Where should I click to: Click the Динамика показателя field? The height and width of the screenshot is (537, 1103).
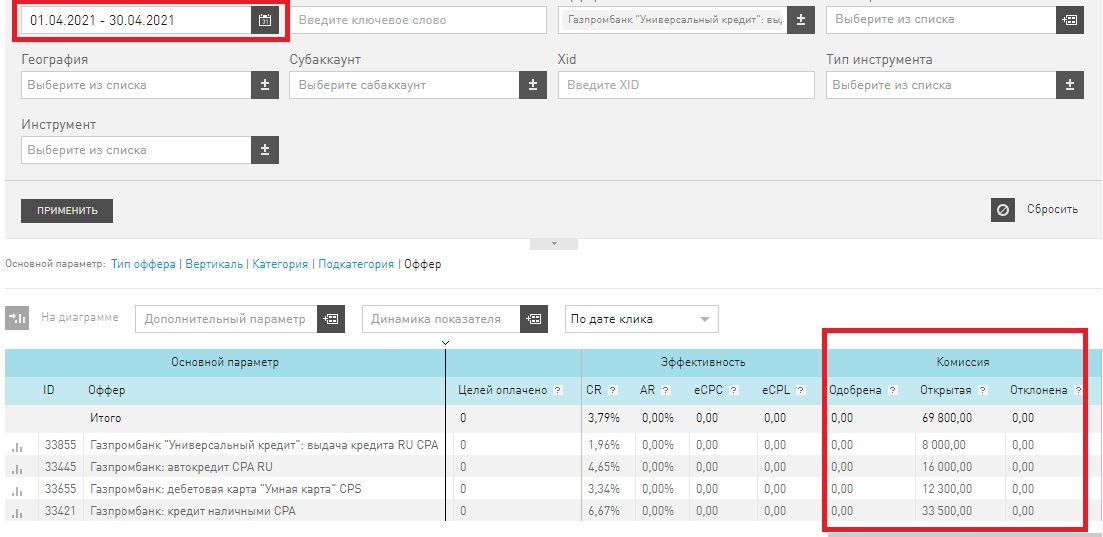tap(441, 319)
